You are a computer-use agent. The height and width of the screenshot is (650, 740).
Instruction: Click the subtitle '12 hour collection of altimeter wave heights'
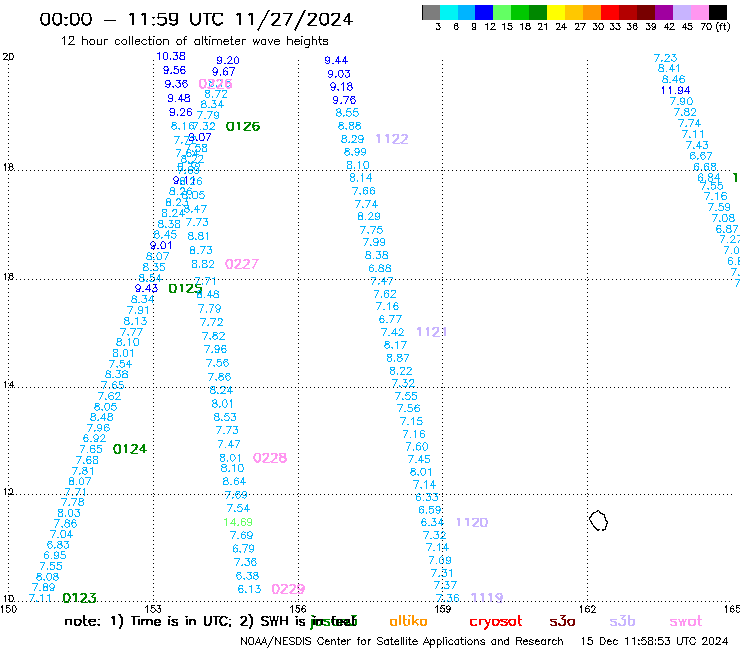194,41
